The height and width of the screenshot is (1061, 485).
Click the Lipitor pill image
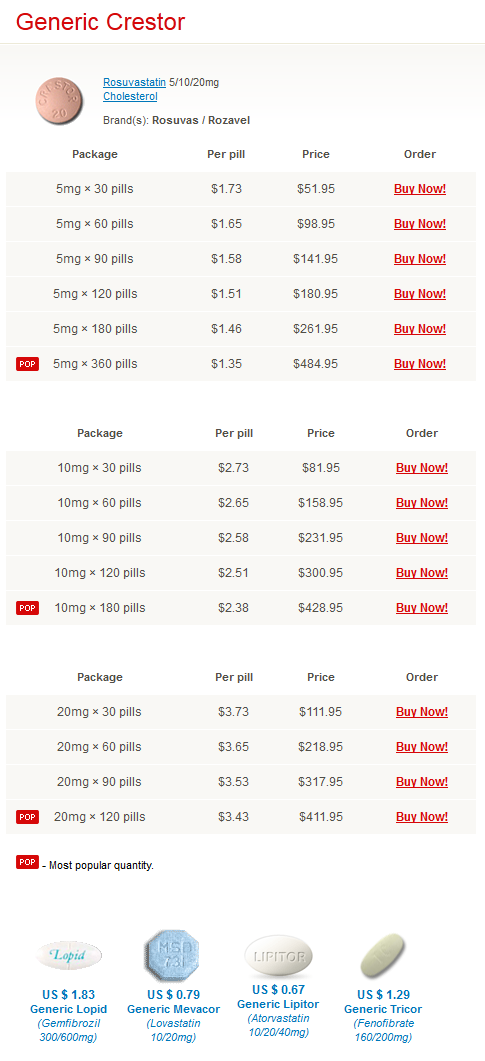pos(278,955)
